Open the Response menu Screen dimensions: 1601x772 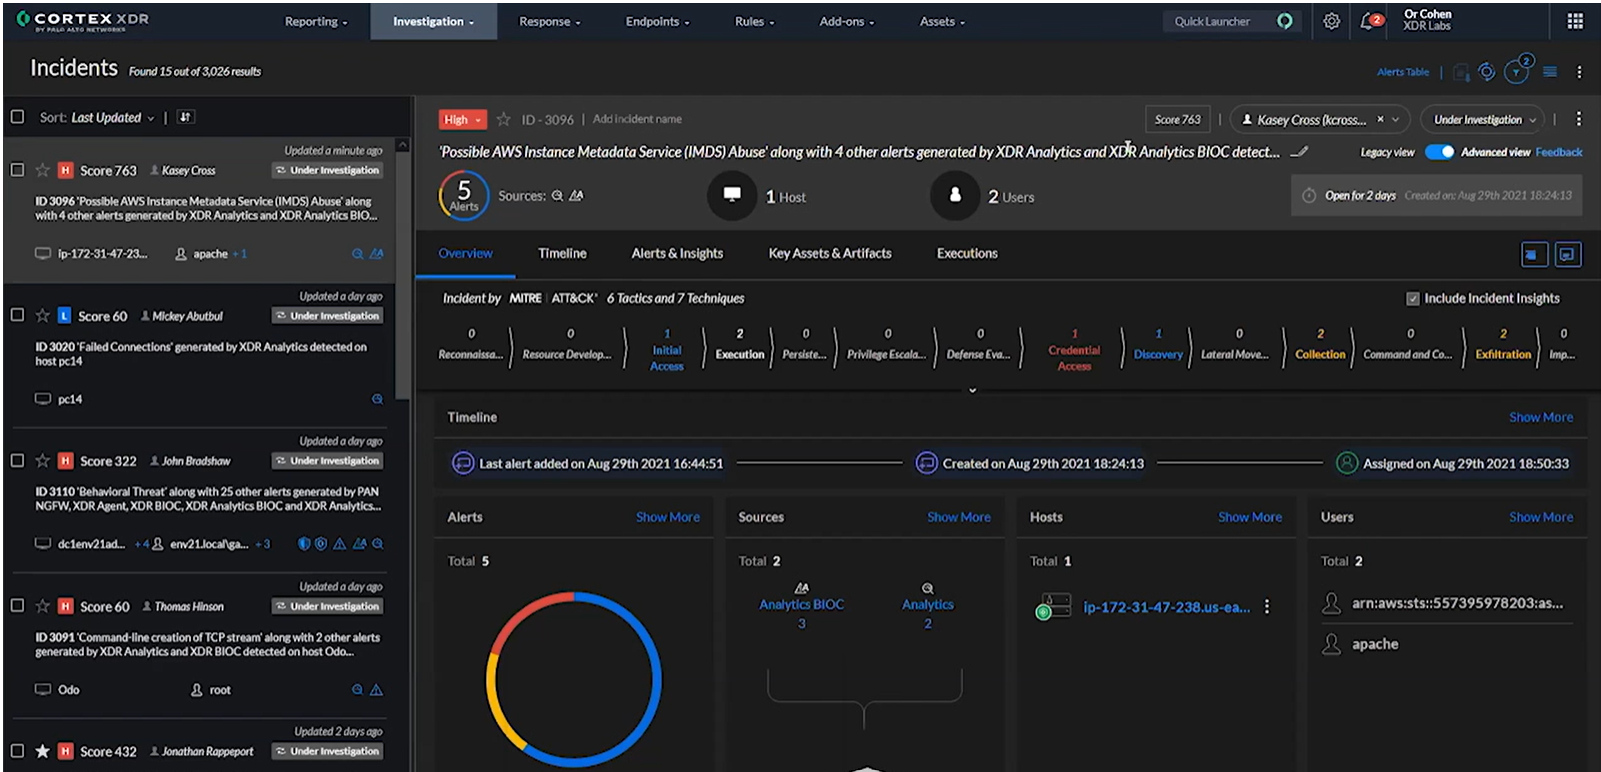pyautogui.click(x=549, y=21)
